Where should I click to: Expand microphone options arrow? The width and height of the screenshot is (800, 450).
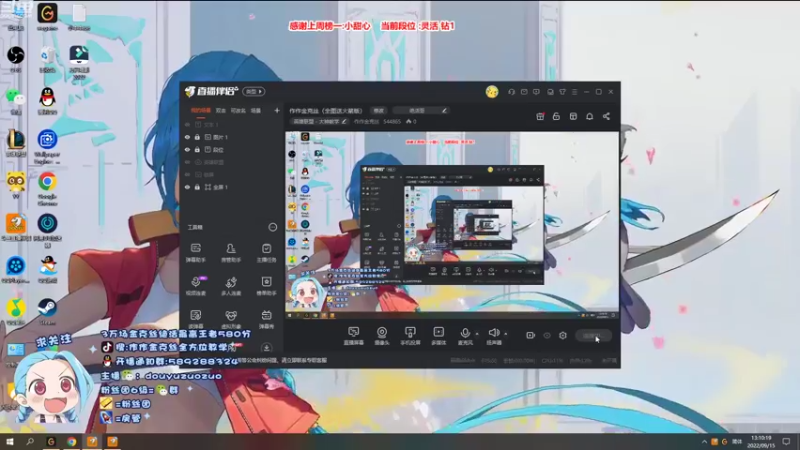477,334
